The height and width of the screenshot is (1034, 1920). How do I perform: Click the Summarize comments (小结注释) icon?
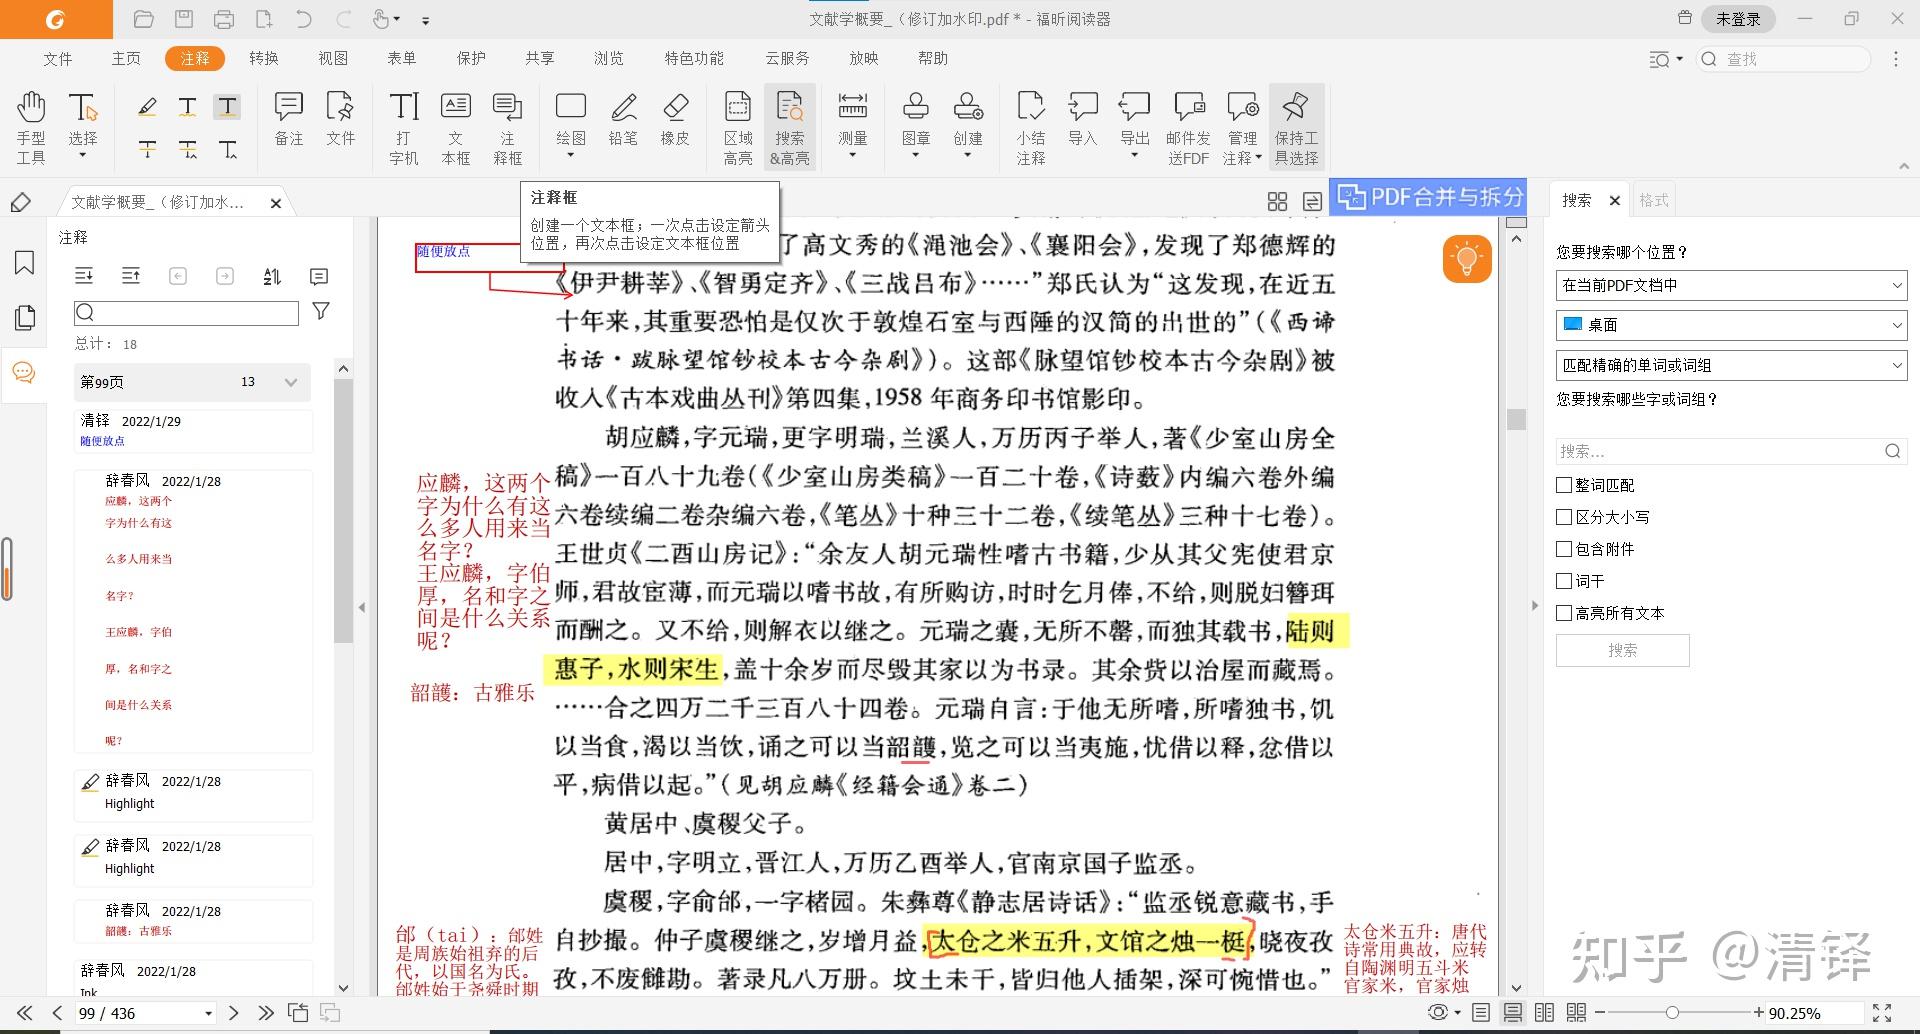click(1031, 127)
